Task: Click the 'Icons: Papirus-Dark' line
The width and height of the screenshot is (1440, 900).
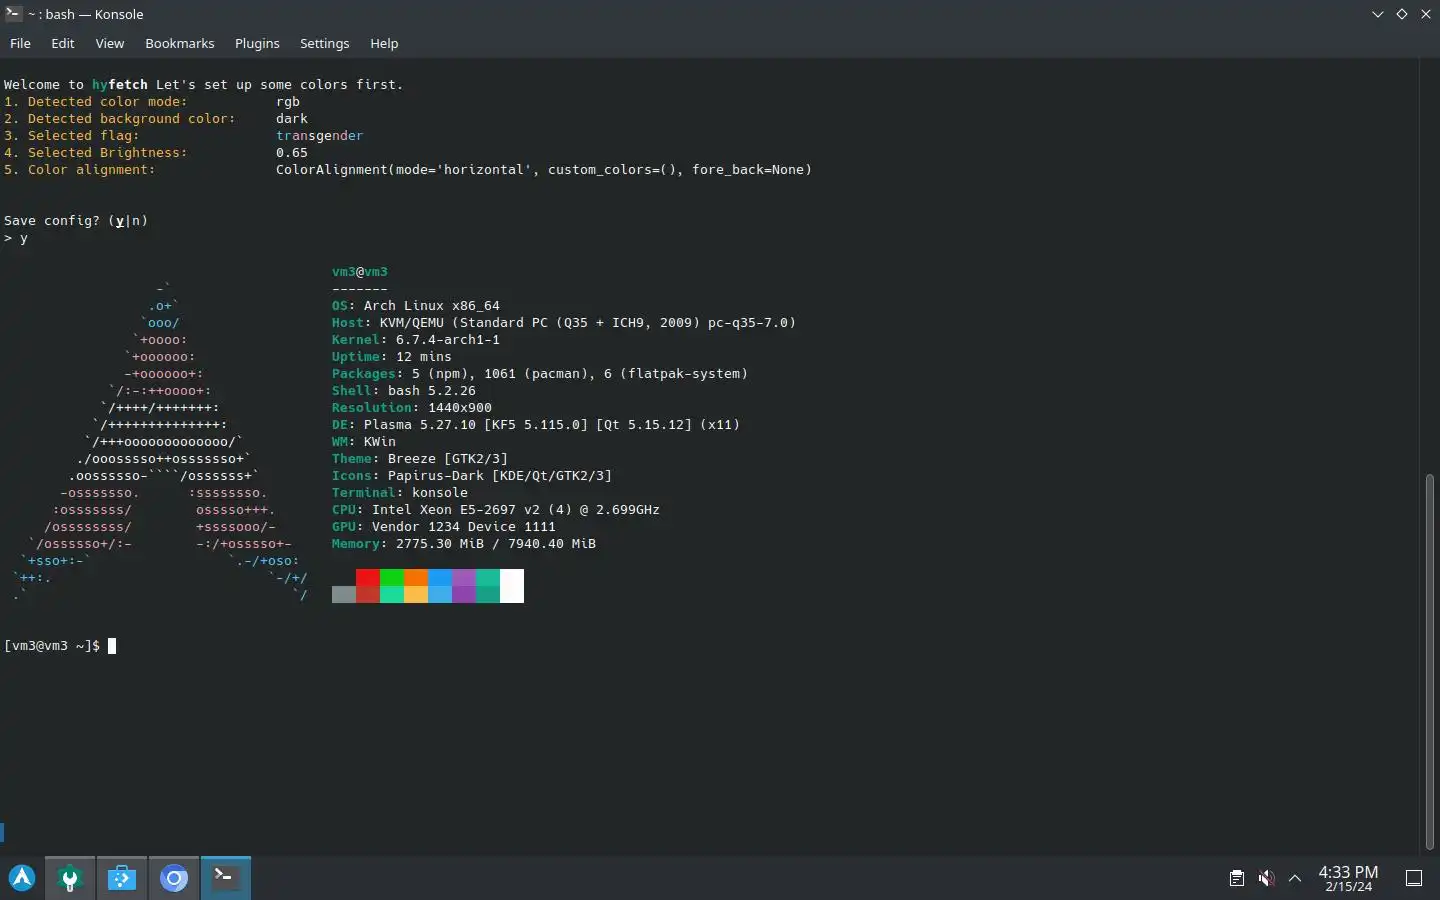Action: point(472,476)
